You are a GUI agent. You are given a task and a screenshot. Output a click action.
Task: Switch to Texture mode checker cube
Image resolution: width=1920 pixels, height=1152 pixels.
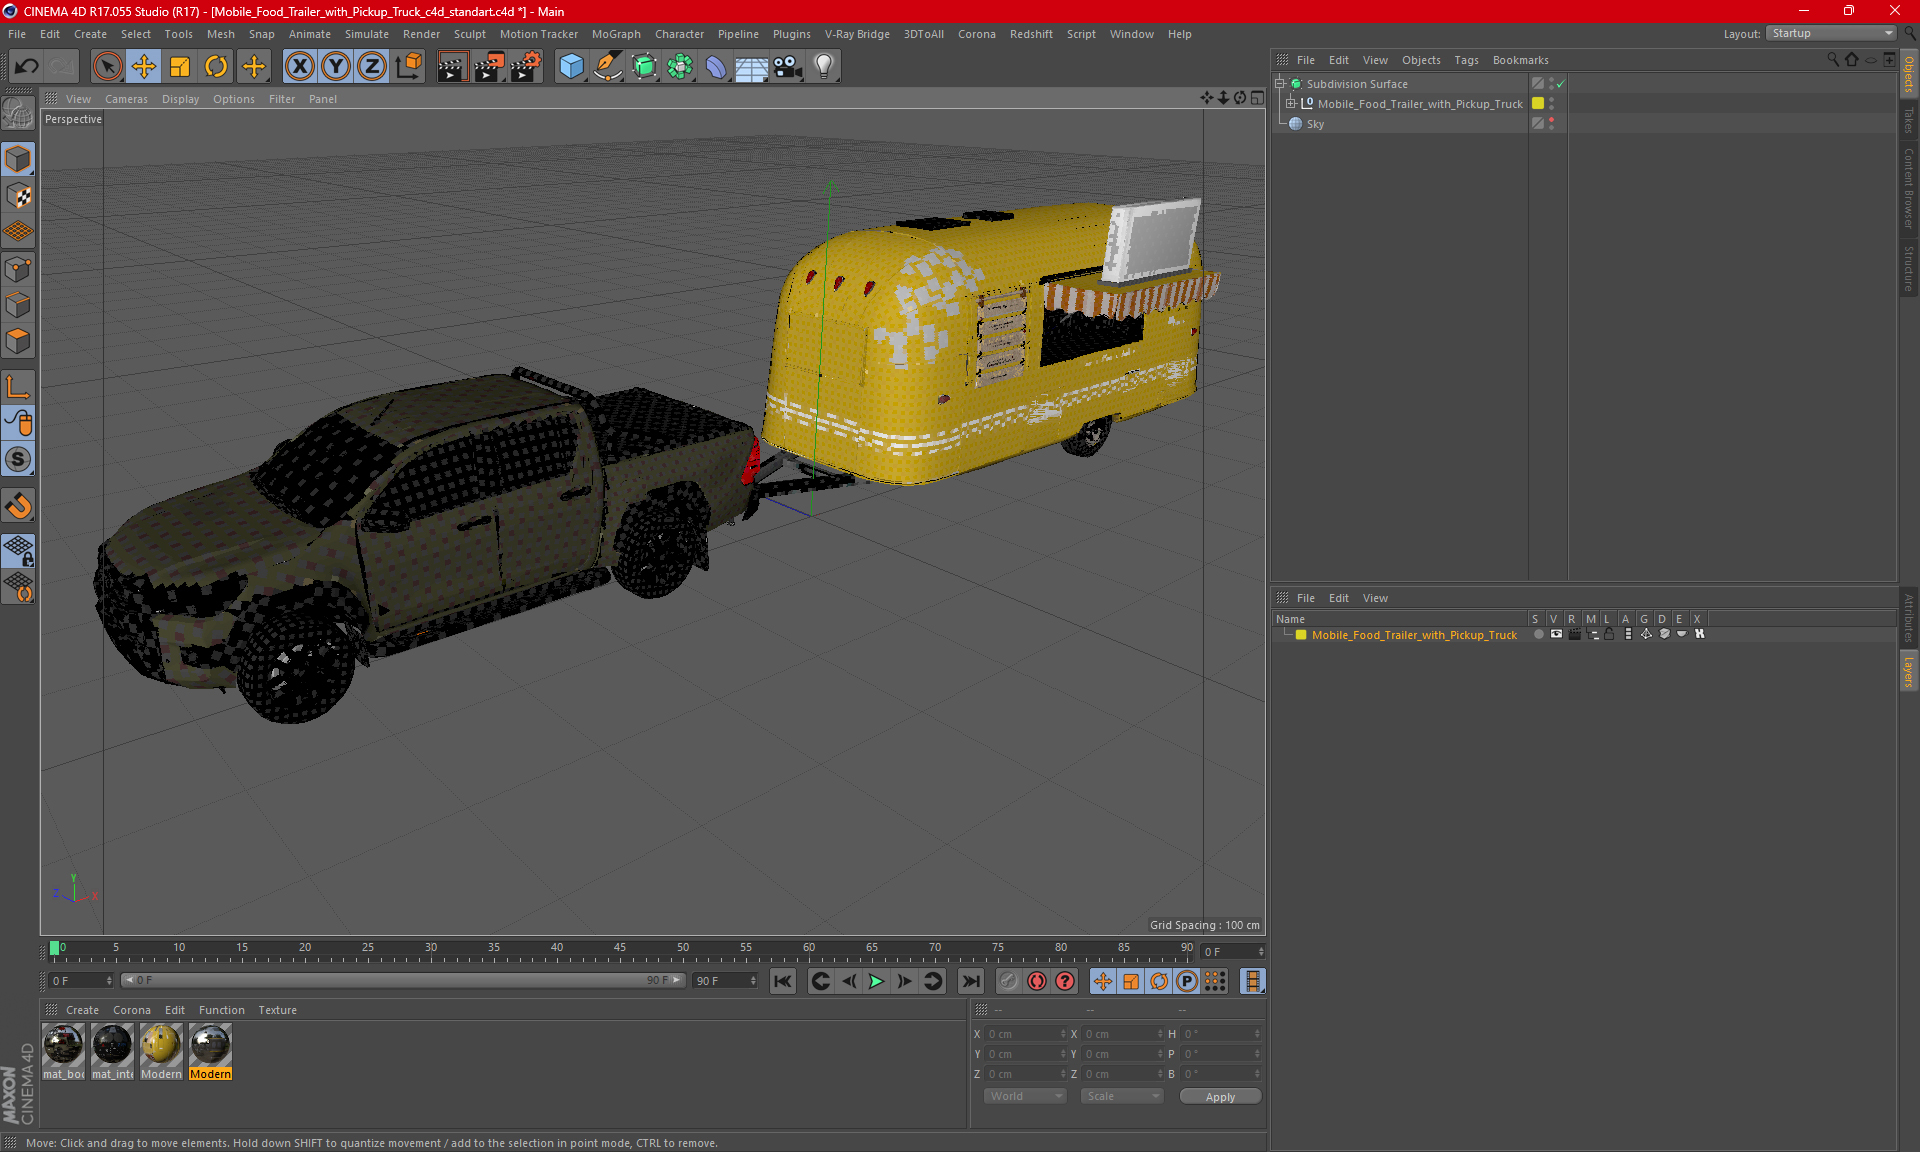pyautogui.click(x=18, y=196)
